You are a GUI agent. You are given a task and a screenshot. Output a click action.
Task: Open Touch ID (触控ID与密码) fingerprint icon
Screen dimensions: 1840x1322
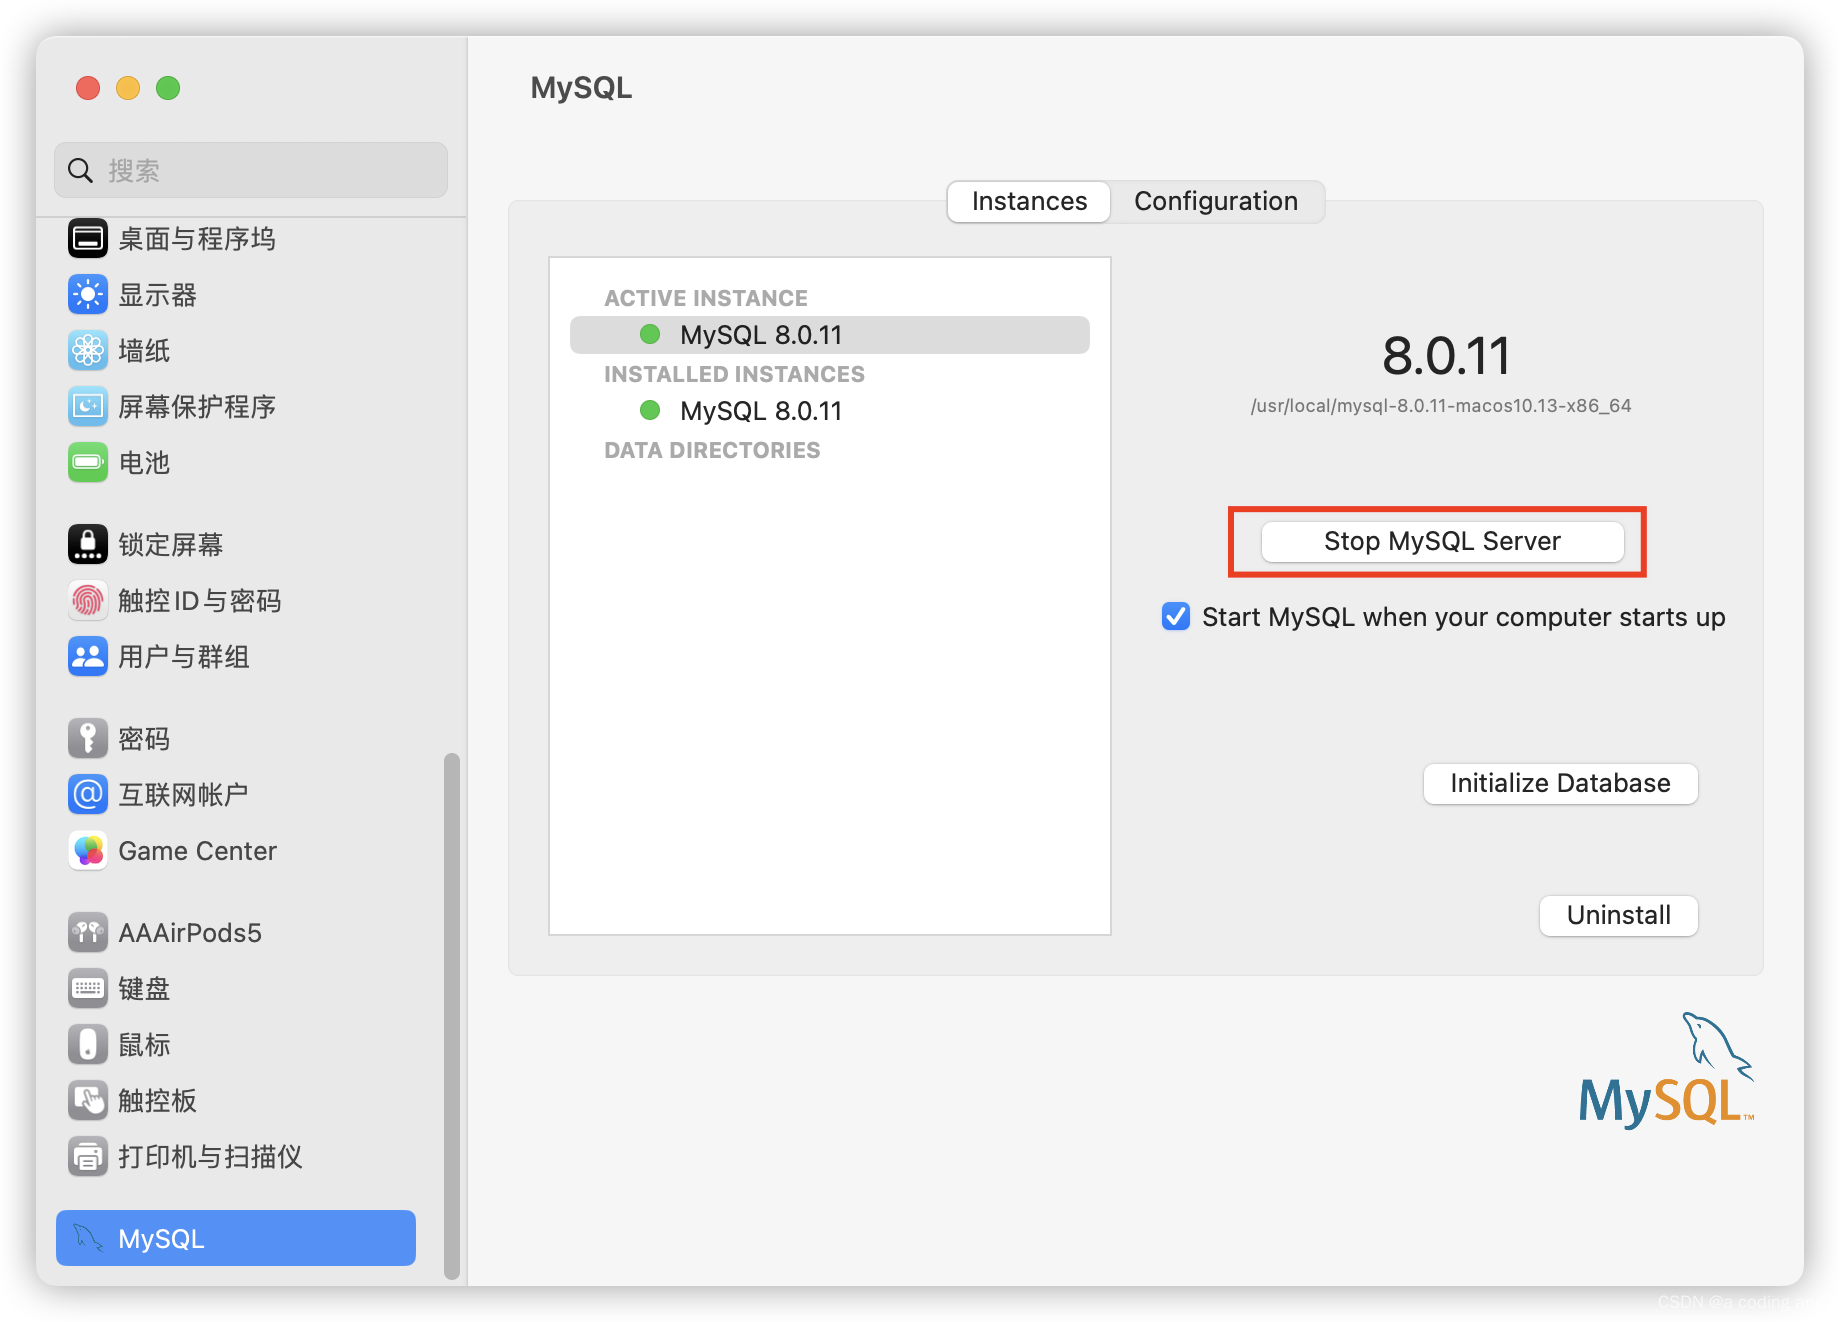point(88,601)
